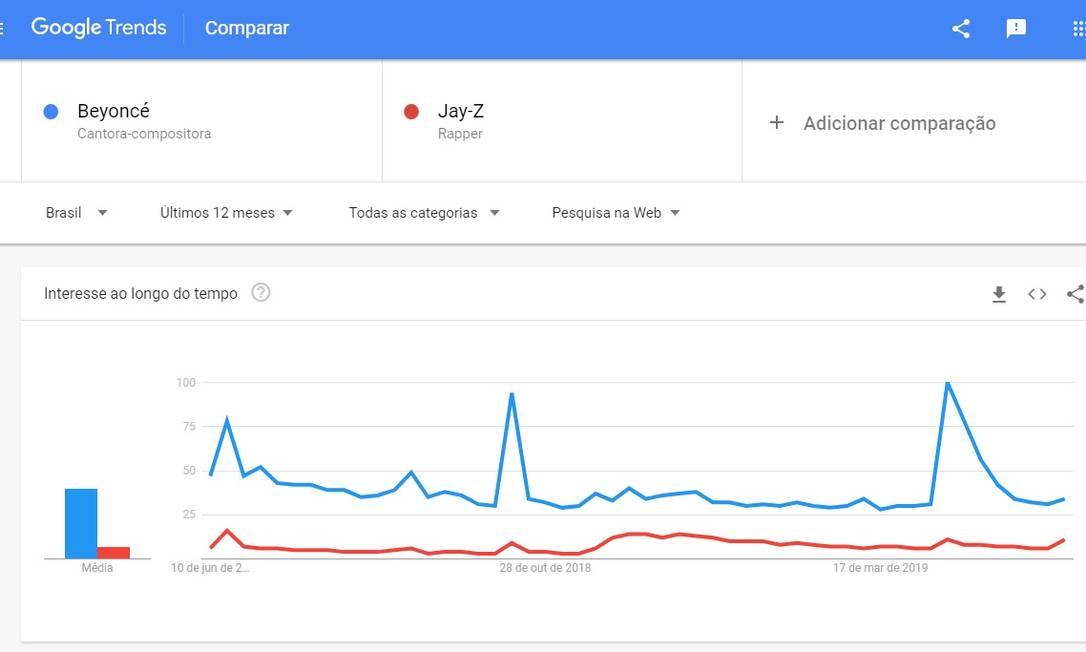1086x652 pixels.
Task: Click Beyoncé's blue color dot
Action: point(51,112)
